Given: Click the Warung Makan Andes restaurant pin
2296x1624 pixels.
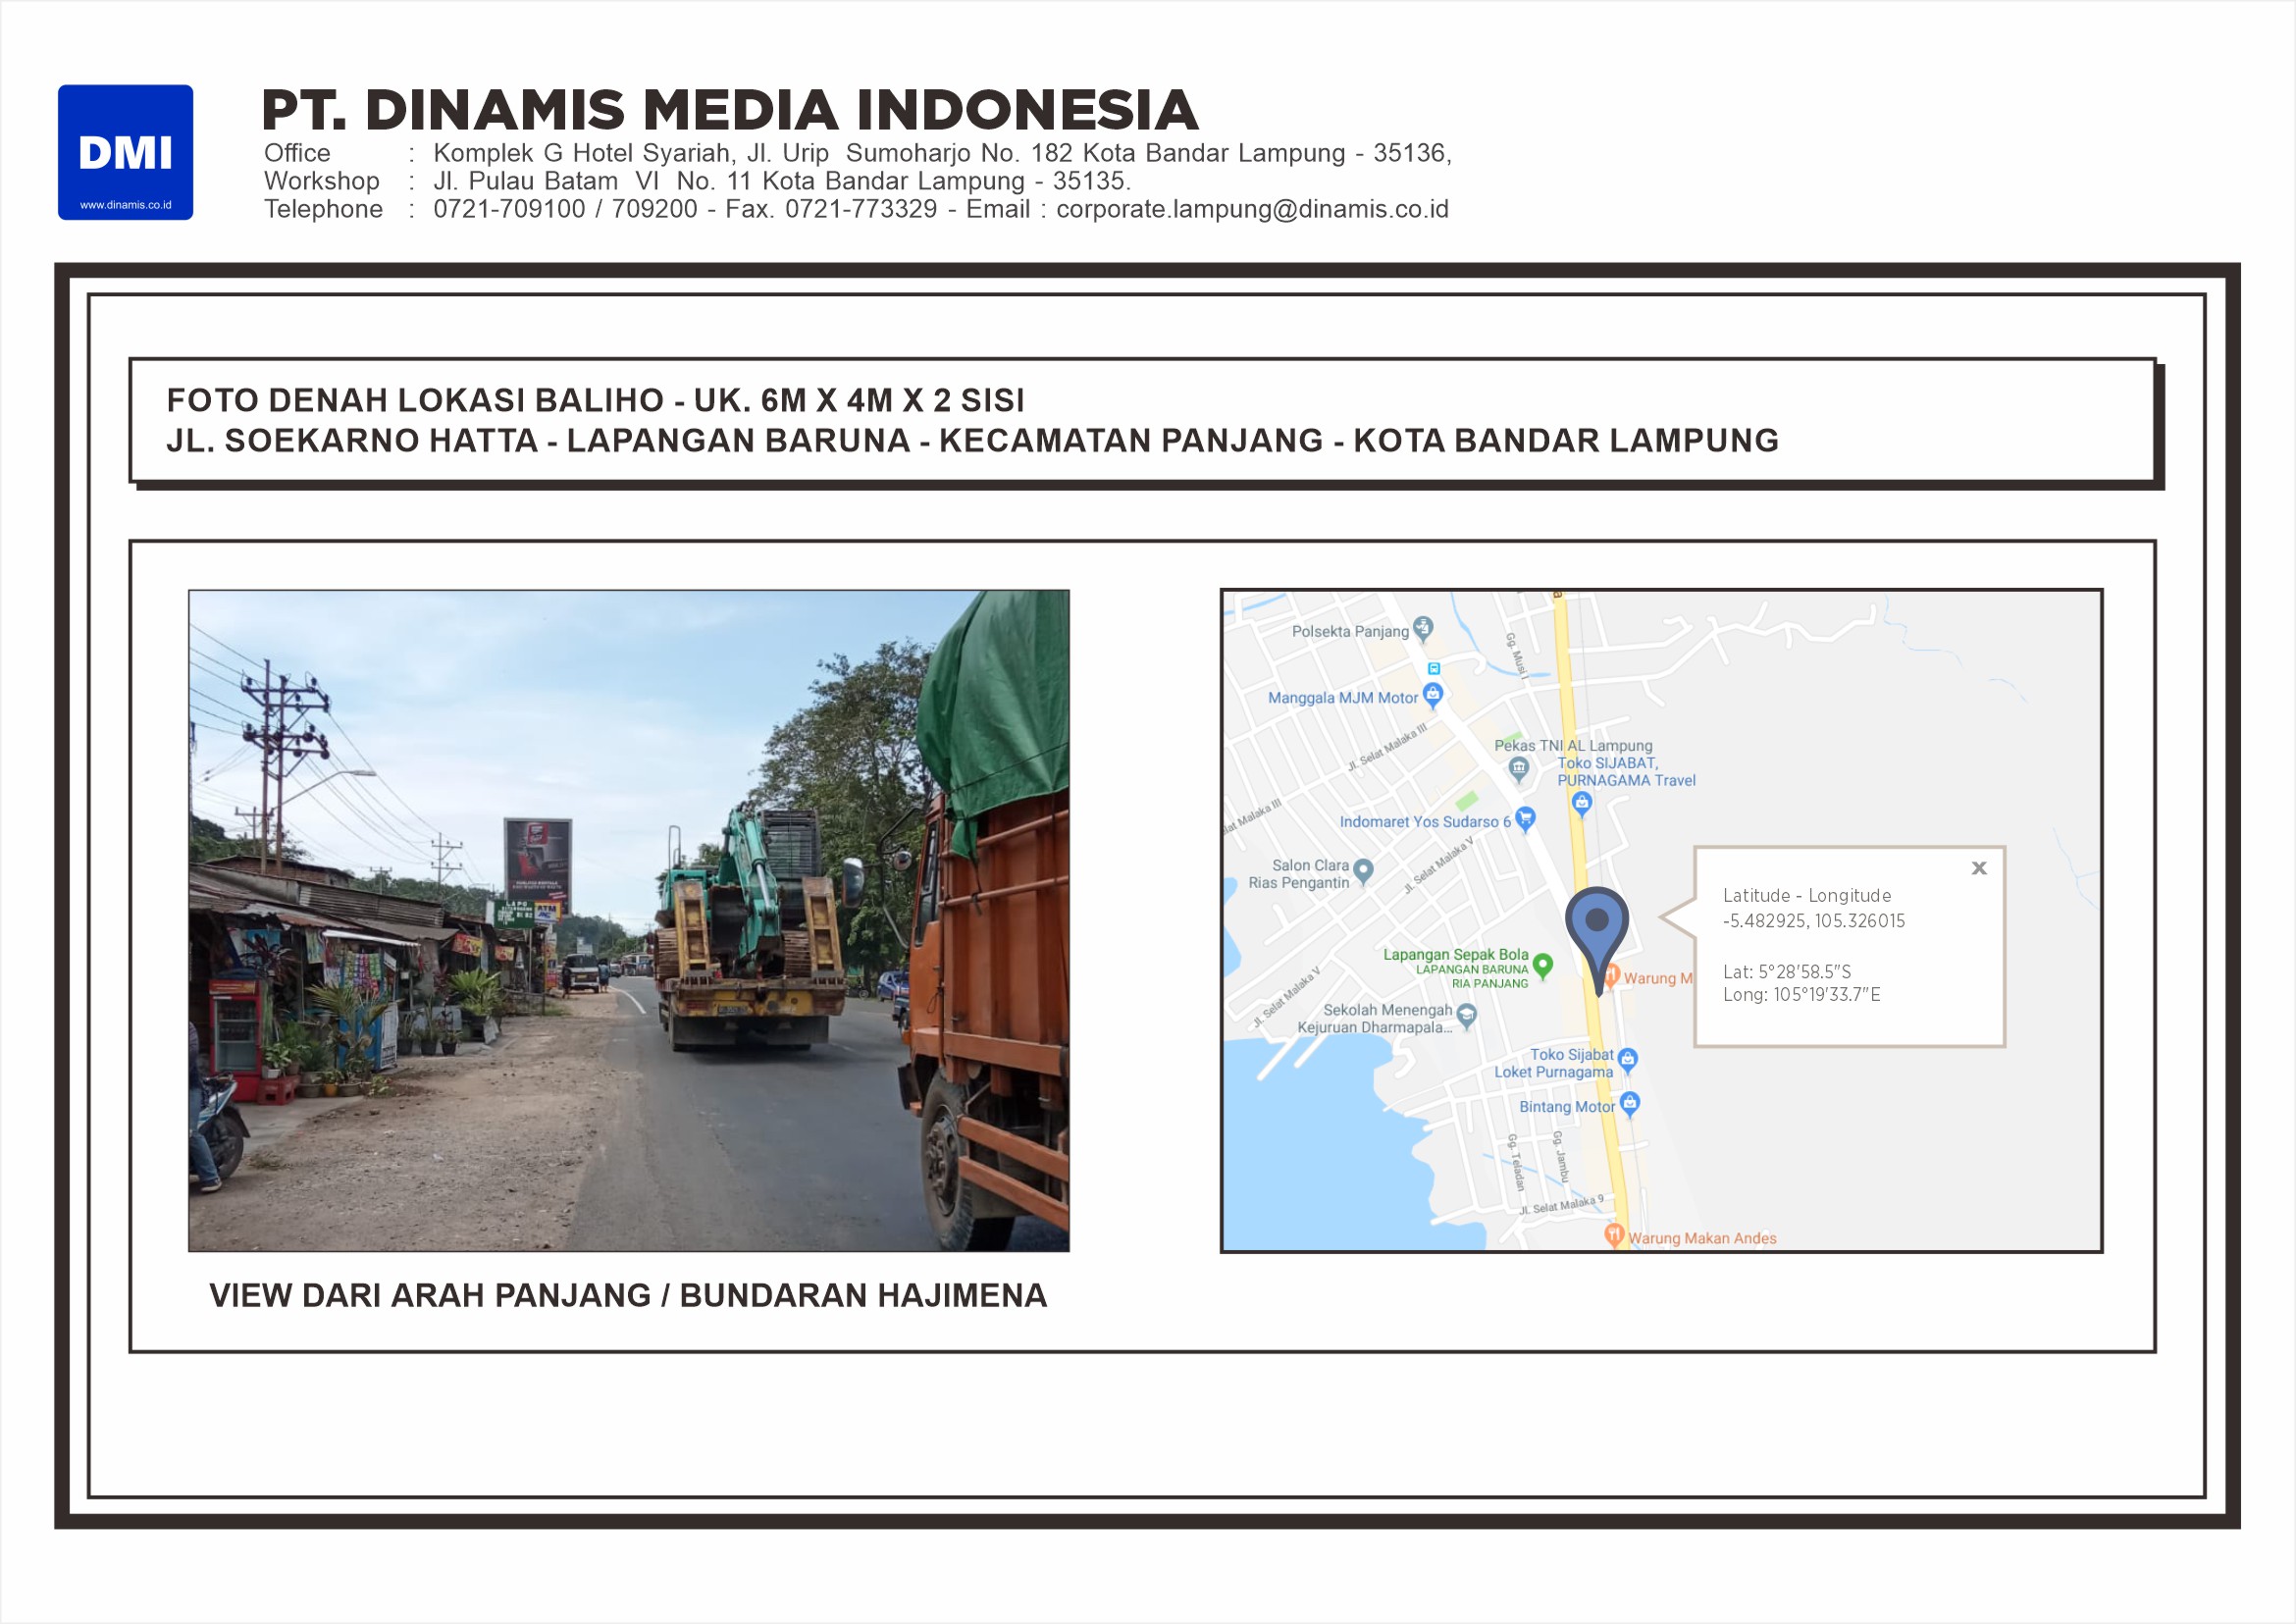Looking at the screenshot, I should (x=1614, y=1235).
